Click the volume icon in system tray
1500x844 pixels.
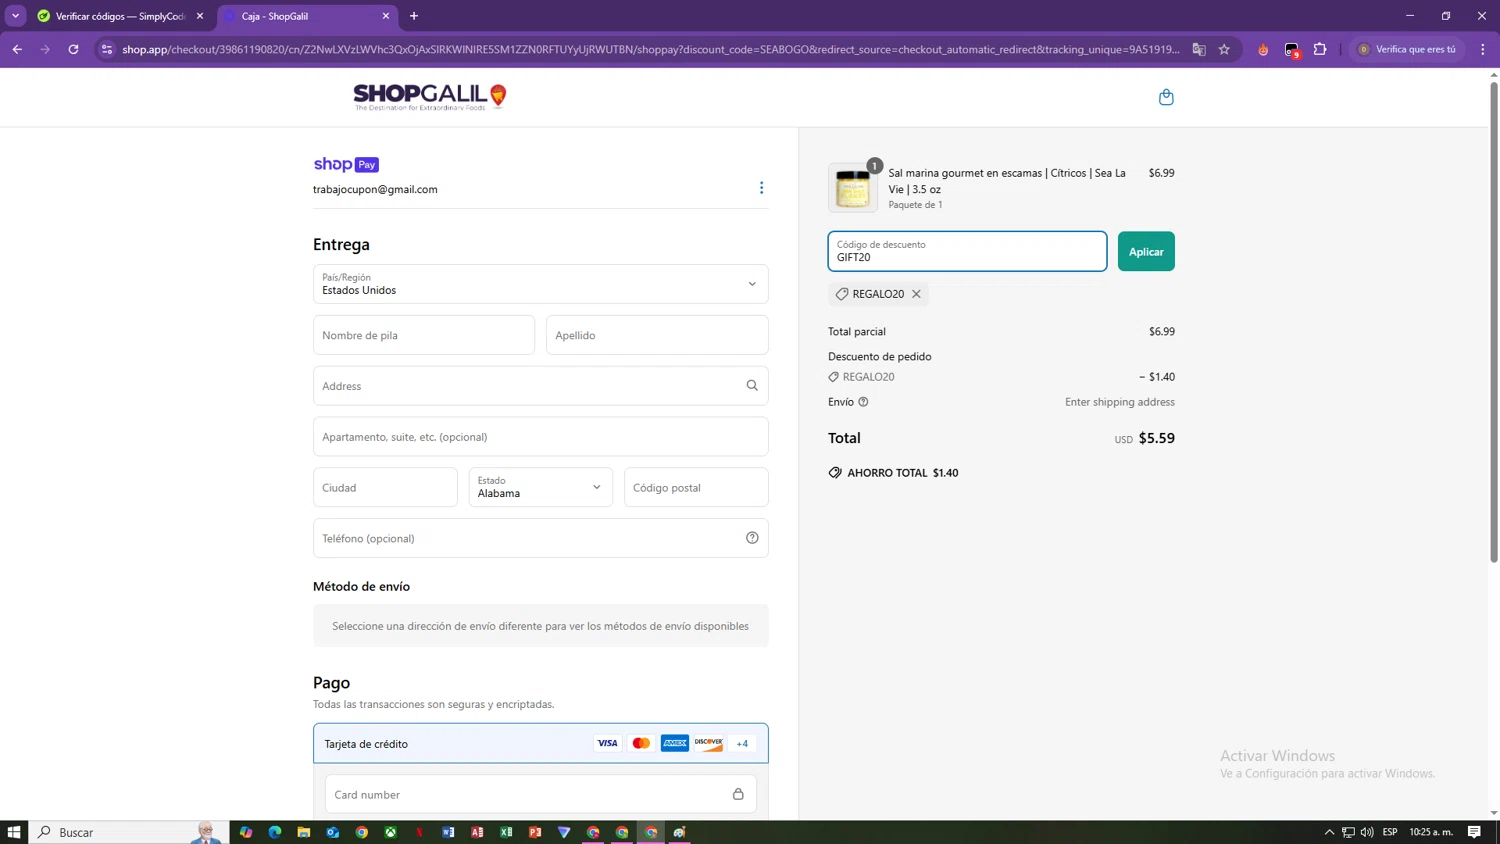click(1367, 832)
